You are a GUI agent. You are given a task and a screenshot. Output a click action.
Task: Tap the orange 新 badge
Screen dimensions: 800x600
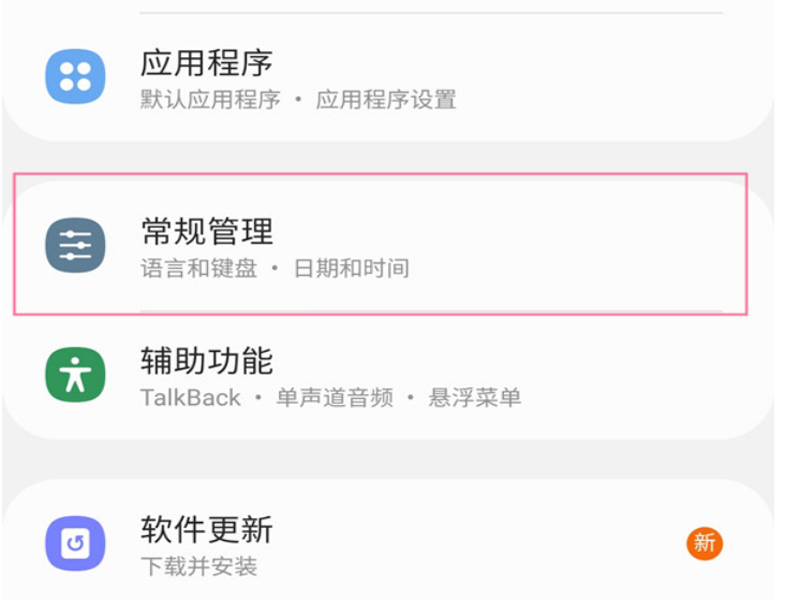click(704, 543)
